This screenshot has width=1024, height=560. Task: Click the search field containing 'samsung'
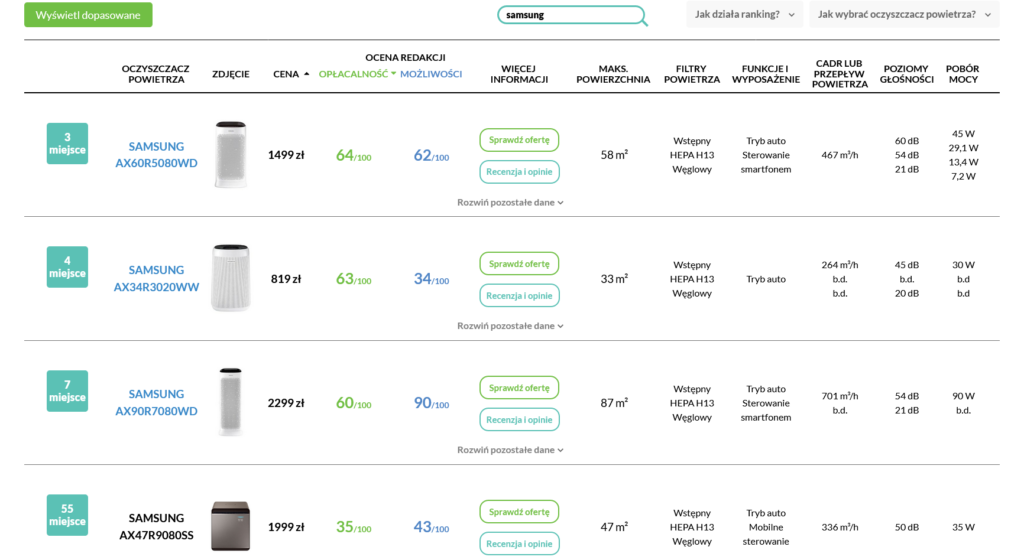click(565, 15)
